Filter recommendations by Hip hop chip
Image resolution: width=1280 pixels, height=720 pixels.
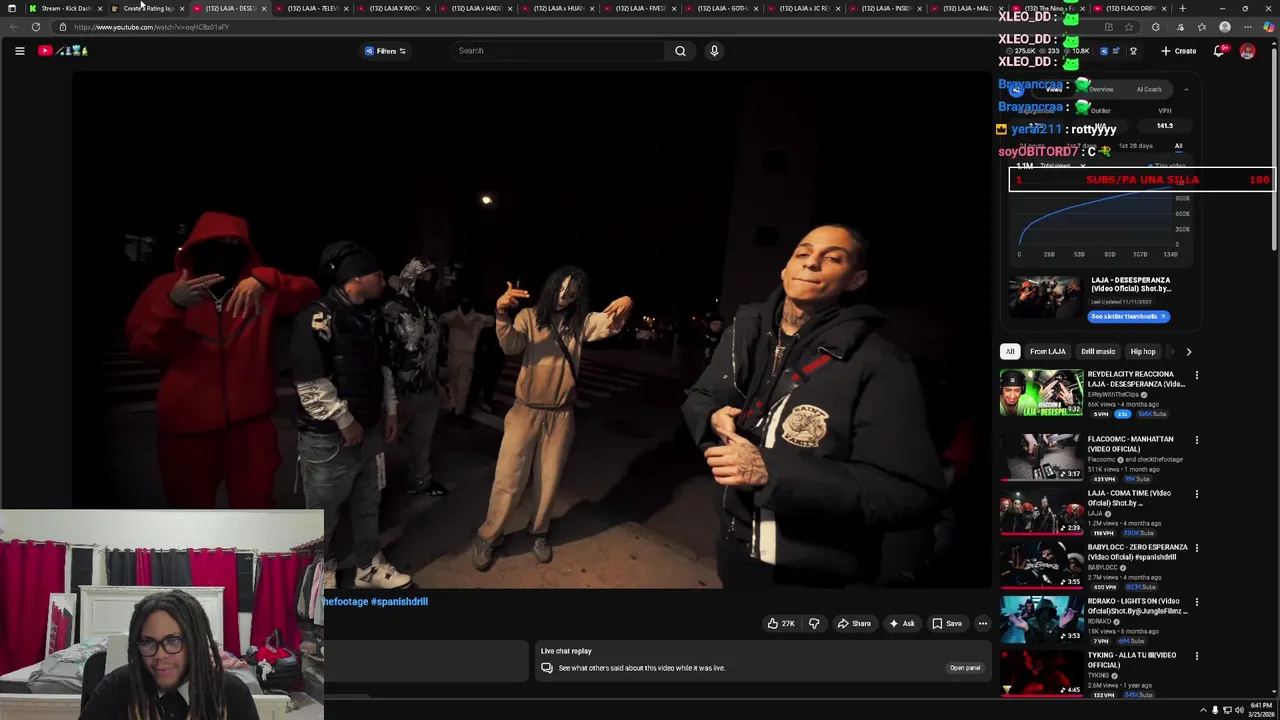coord(1143,352)
